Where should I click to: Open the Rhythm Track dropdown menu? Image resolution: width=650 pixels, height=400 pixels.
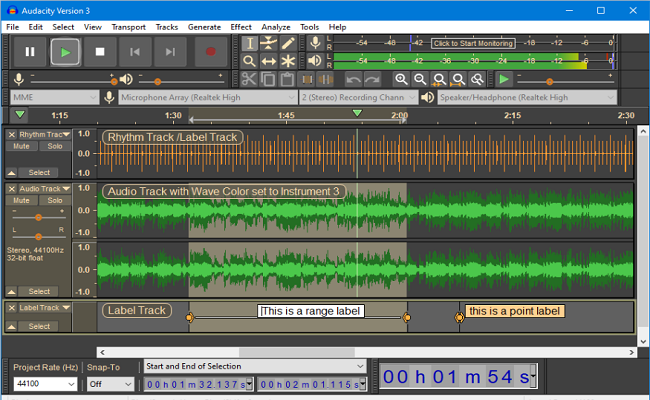(45, 135)
